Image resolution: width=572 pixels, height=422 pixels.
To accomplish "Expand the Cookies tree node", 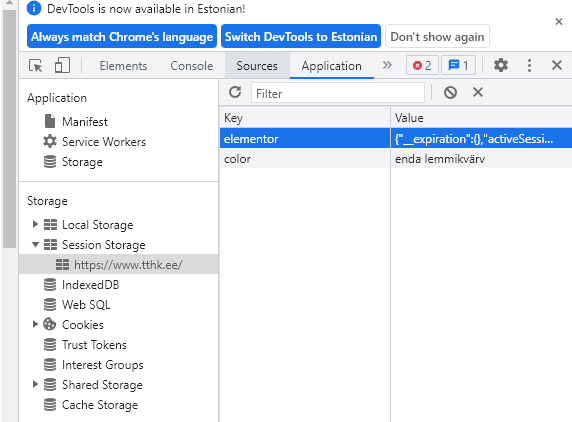I will (35, 324).
